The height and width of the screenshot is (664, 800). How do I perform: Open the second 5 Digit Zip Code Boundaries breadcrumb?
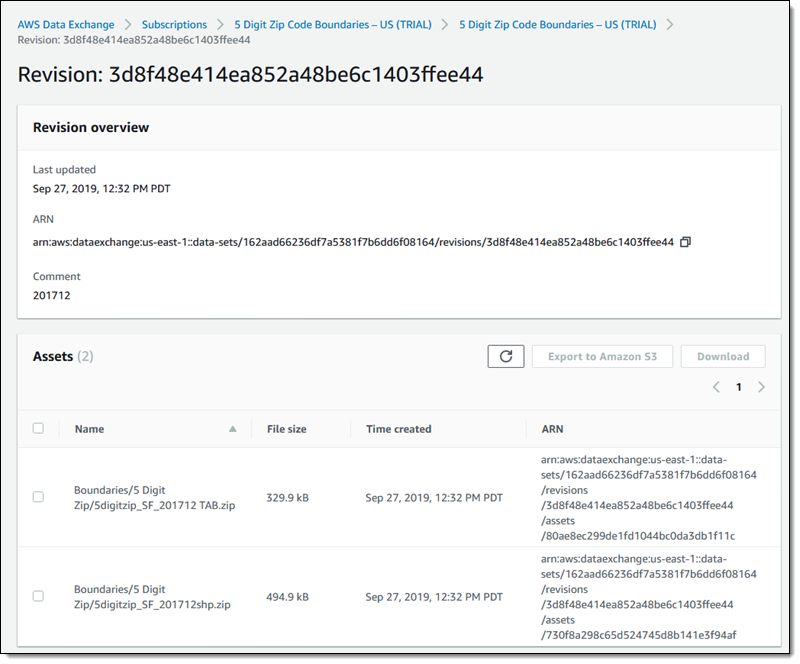click(x=557, y=24)
